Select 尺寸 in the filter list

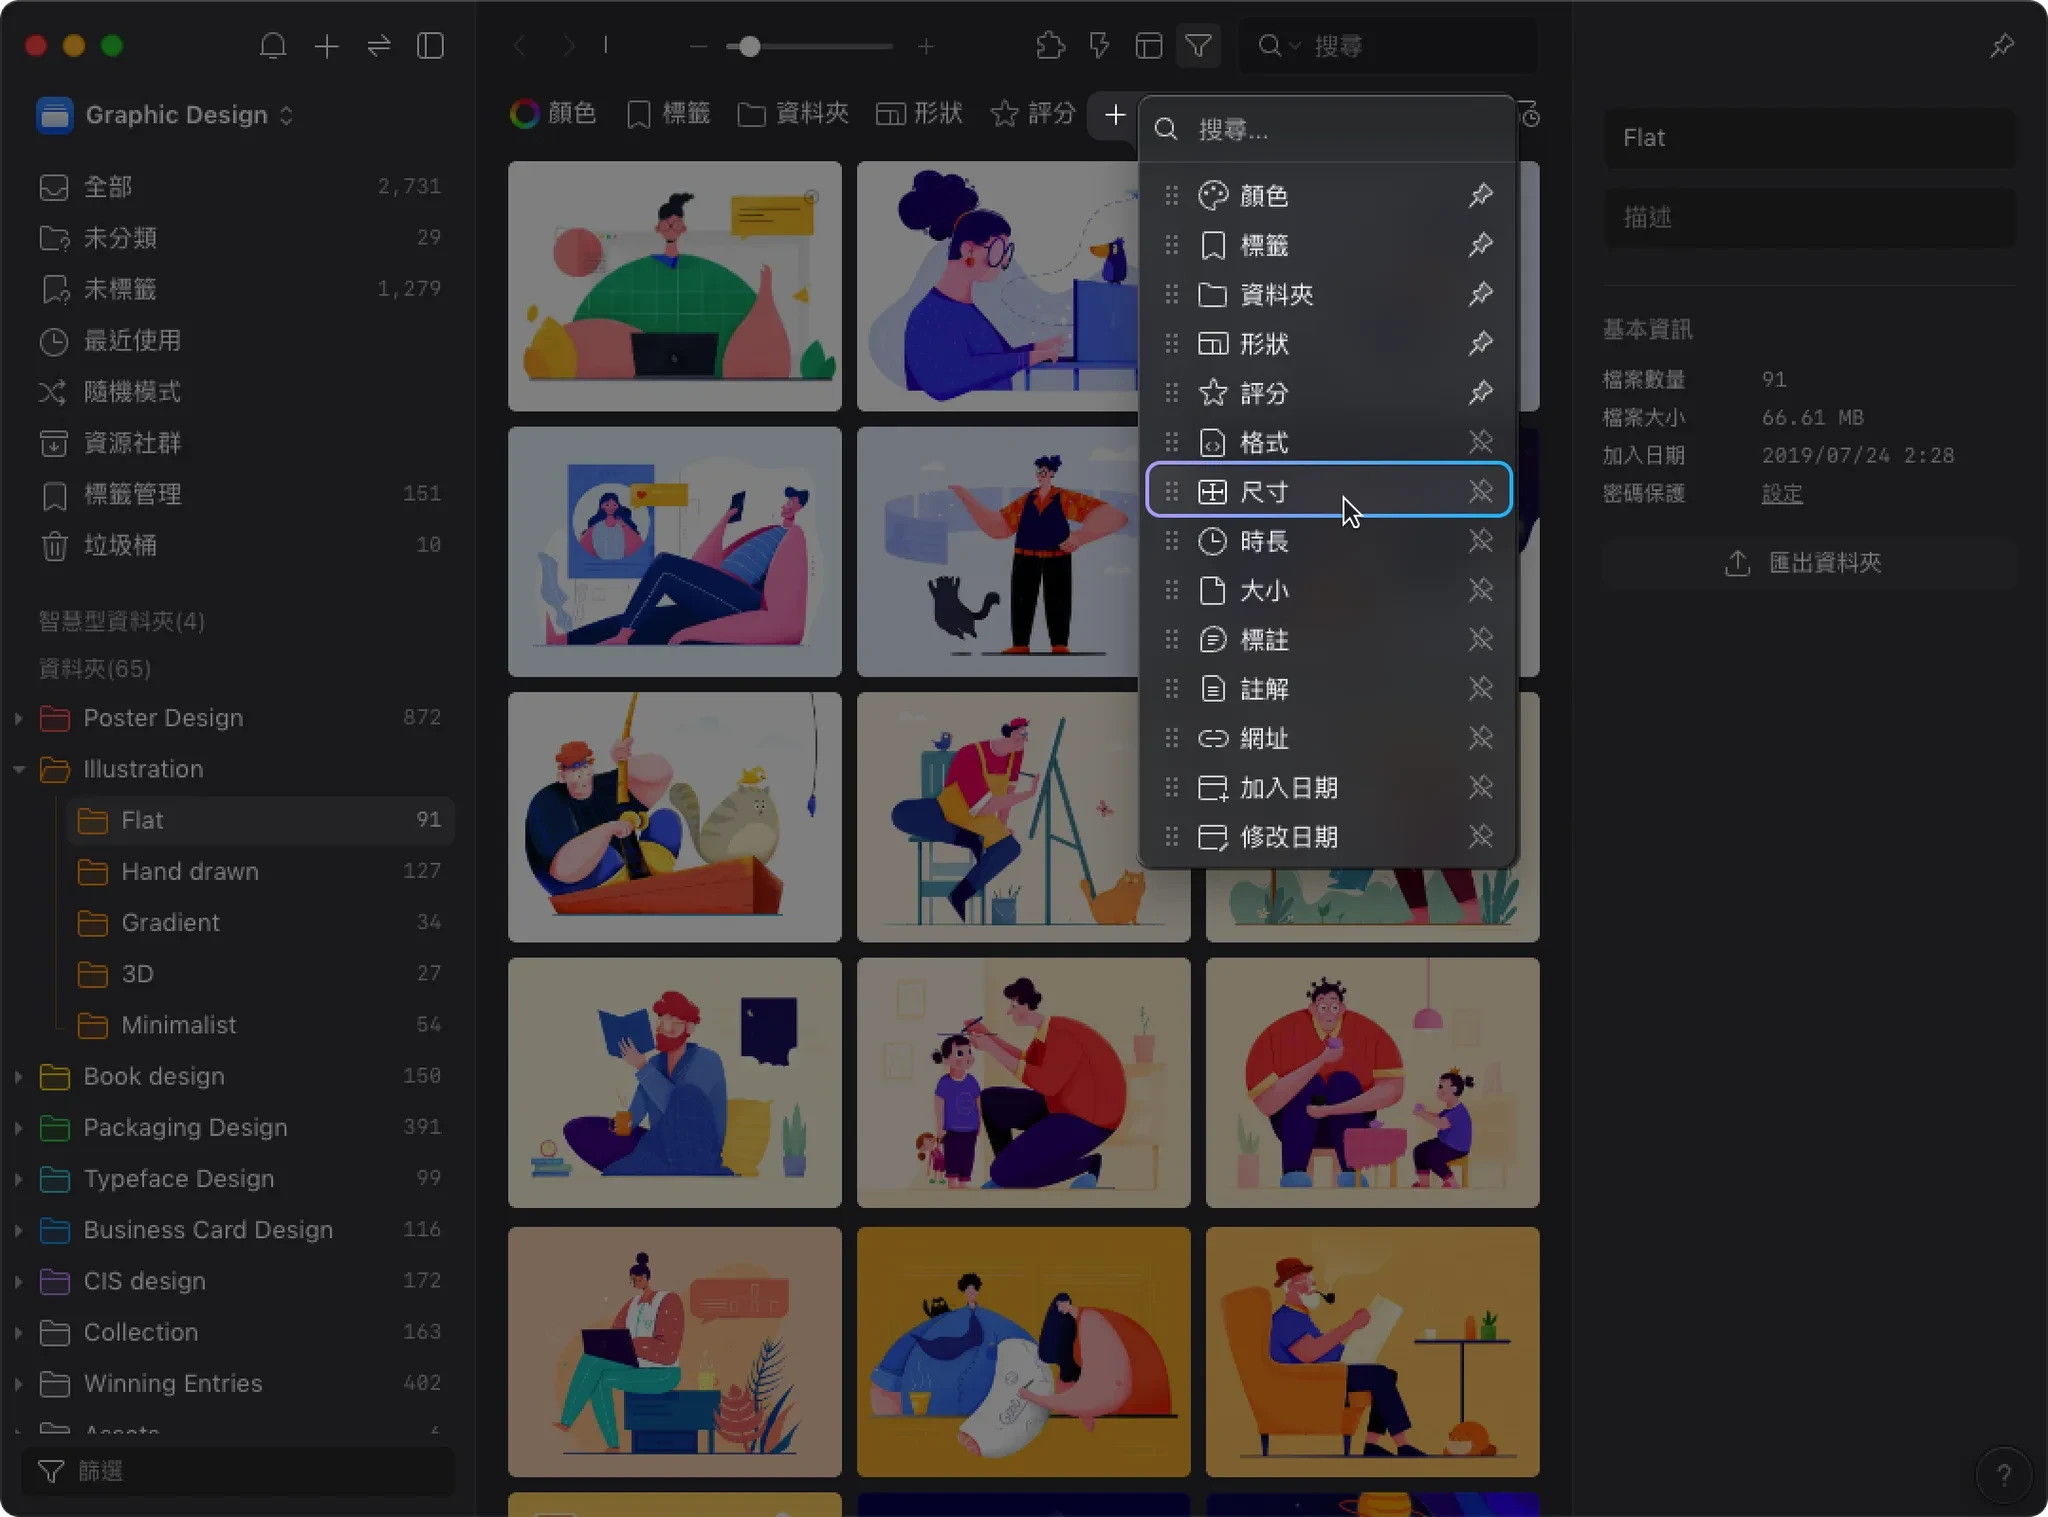[x=1328, y=491]
